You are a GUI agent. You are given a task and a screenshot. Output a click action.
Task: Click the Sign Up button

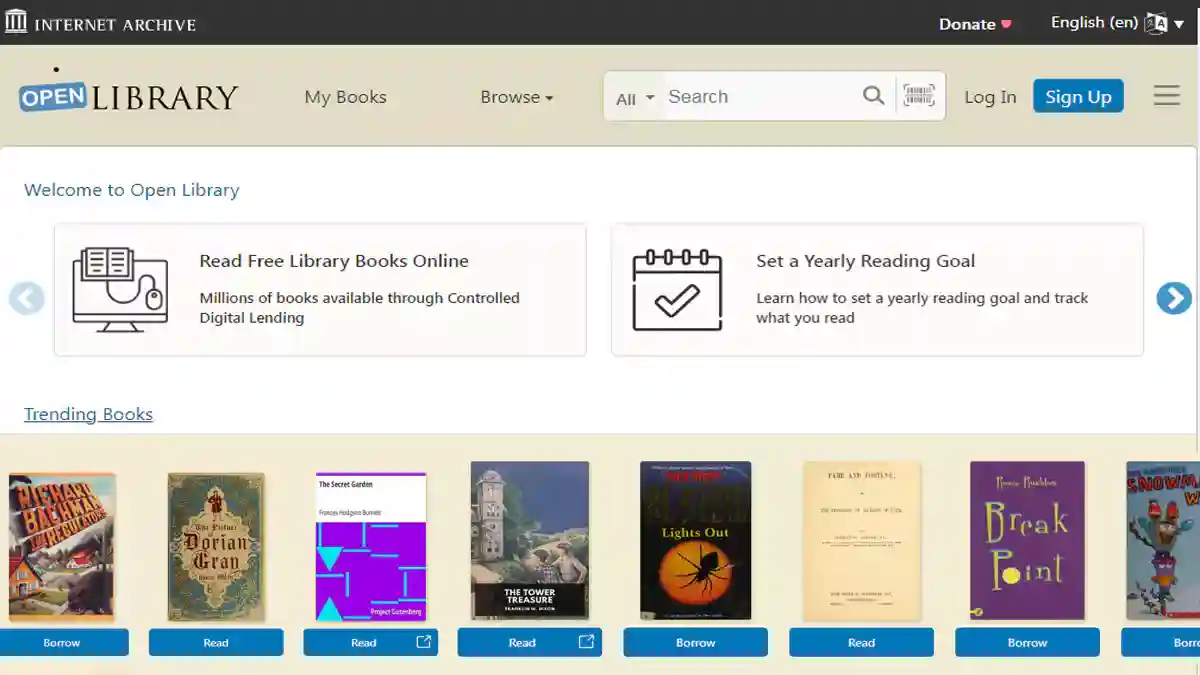pos(1078,96)
